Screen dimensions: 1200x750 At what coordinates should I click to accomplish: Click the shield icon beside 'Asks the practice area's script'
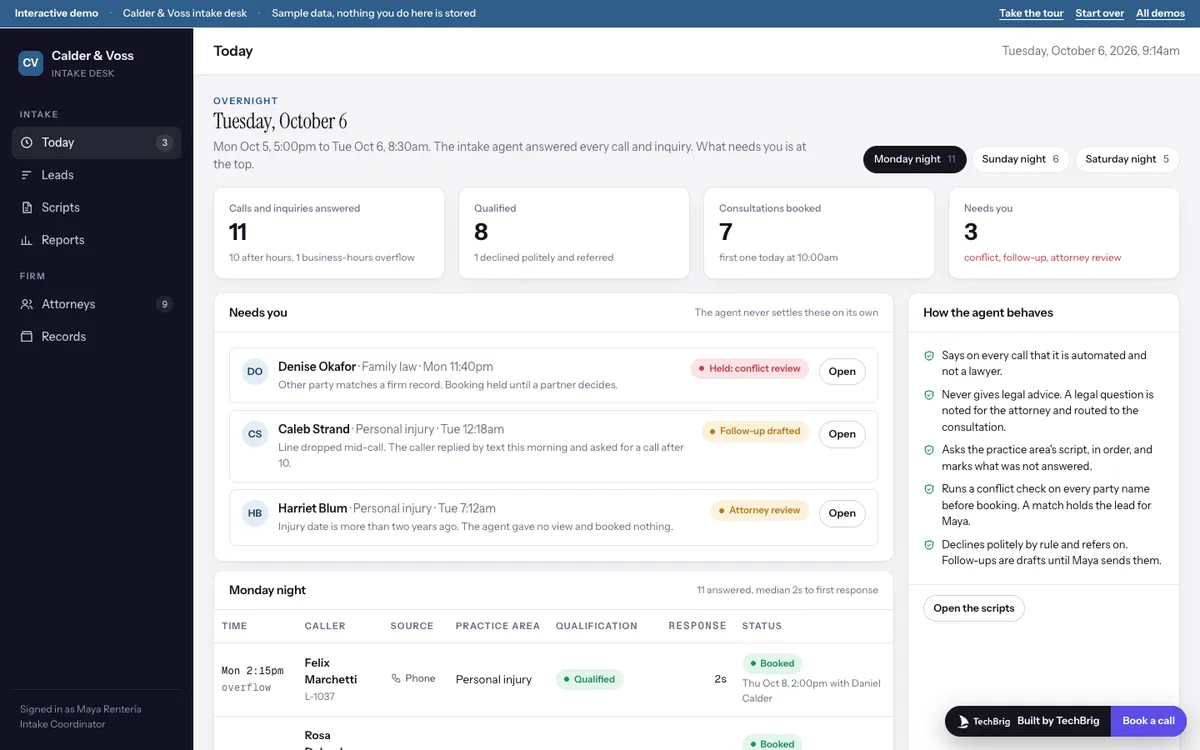point(929,450)
